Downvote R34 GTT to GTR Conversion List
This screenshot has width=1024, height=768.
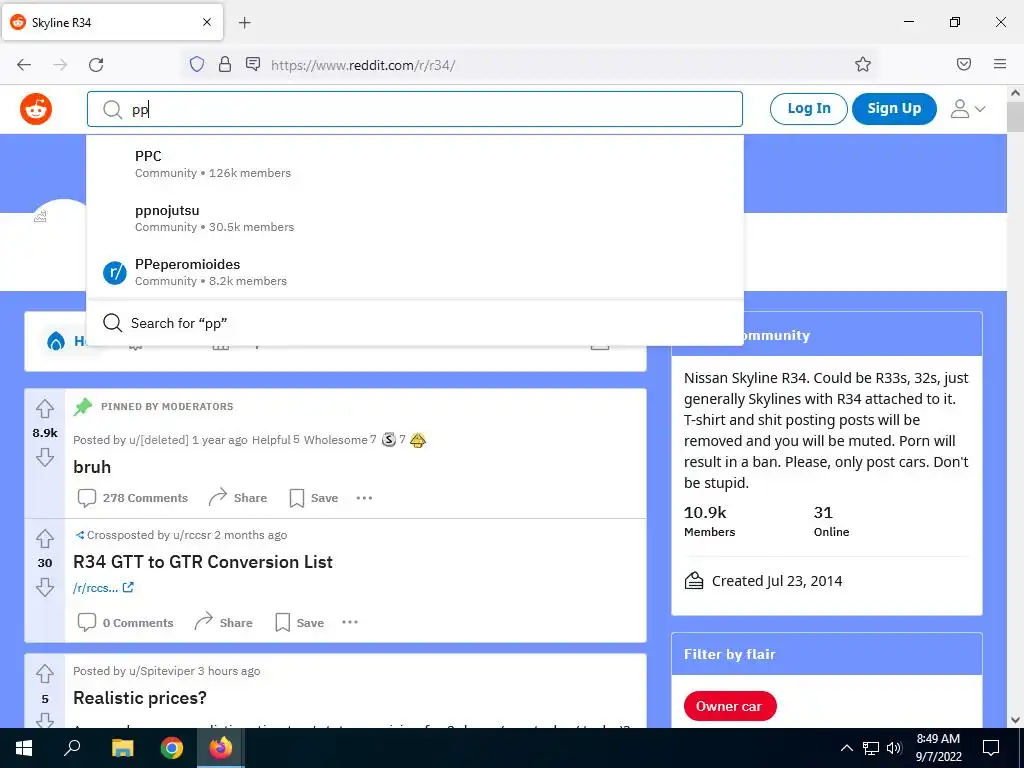click(45, 587)
